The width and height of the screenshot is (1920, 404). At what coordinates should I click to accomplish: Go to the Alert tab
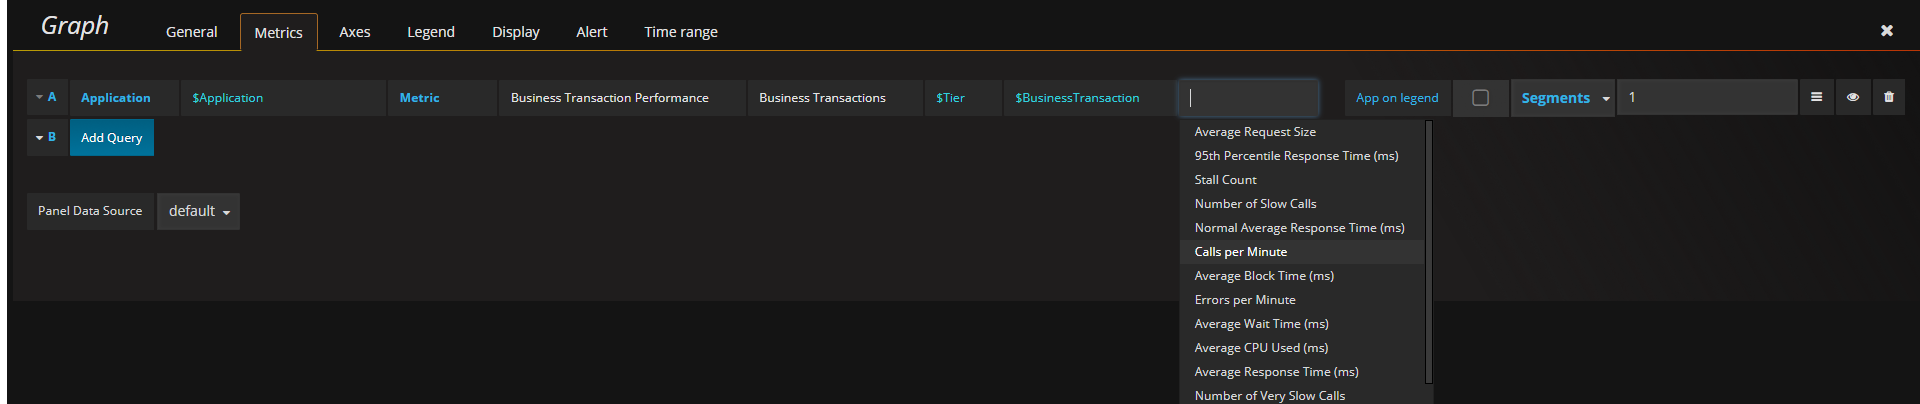[591, 32]
